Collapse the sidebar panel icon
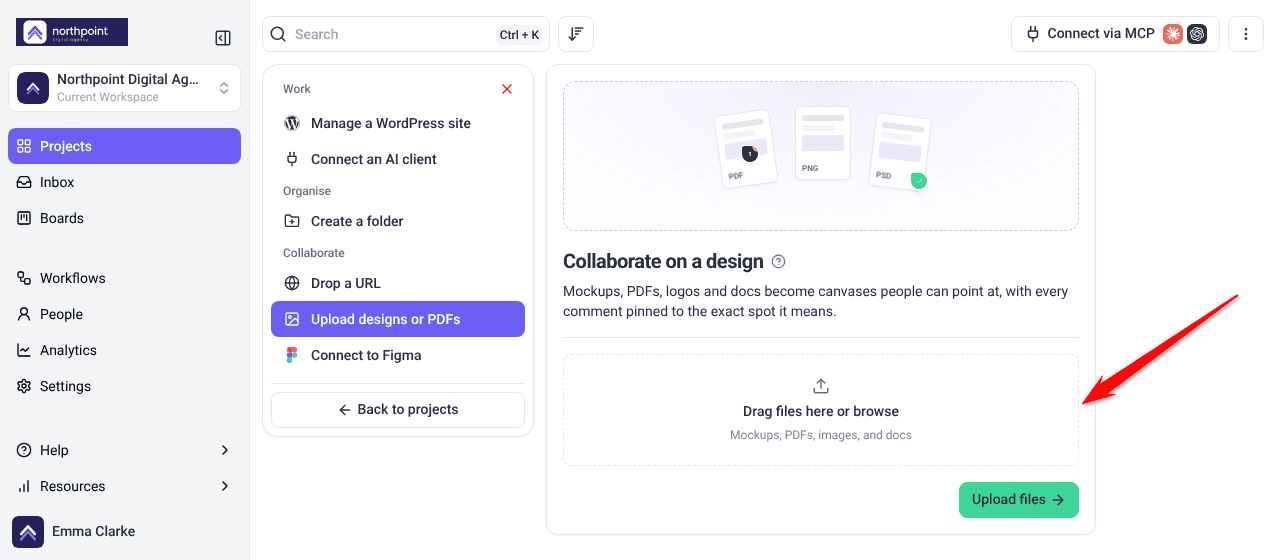The height and width of the screenshot is (560, 1280). 223,38
